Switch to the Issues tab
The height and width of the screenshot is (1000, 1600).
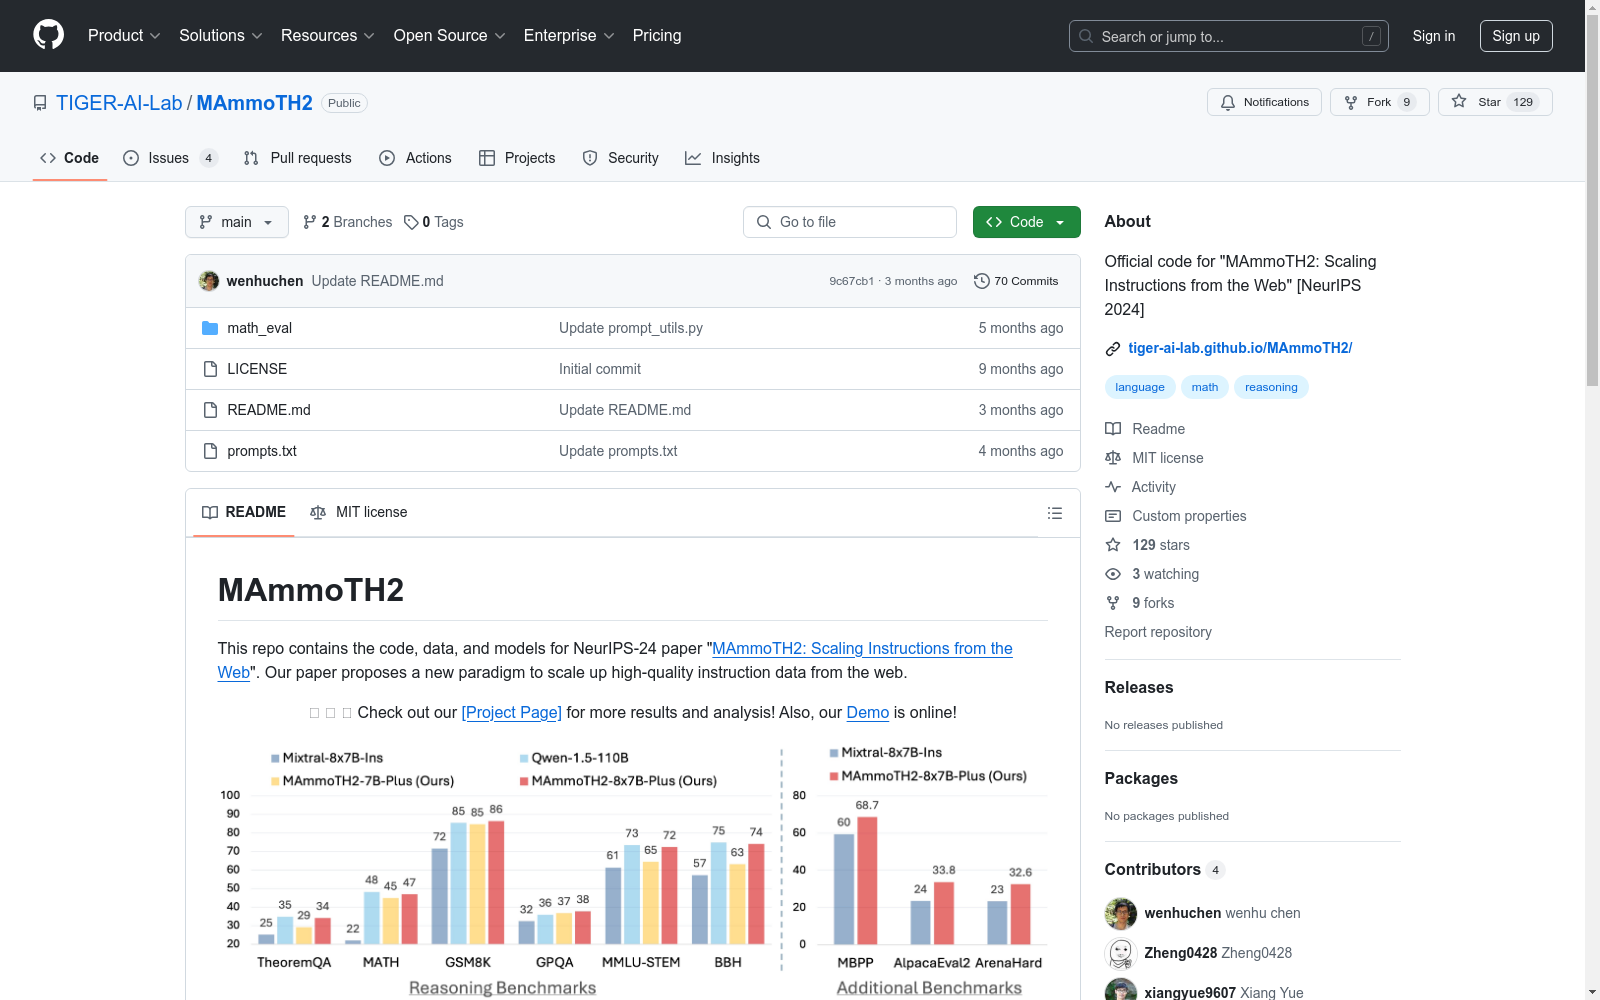point(170,158)
